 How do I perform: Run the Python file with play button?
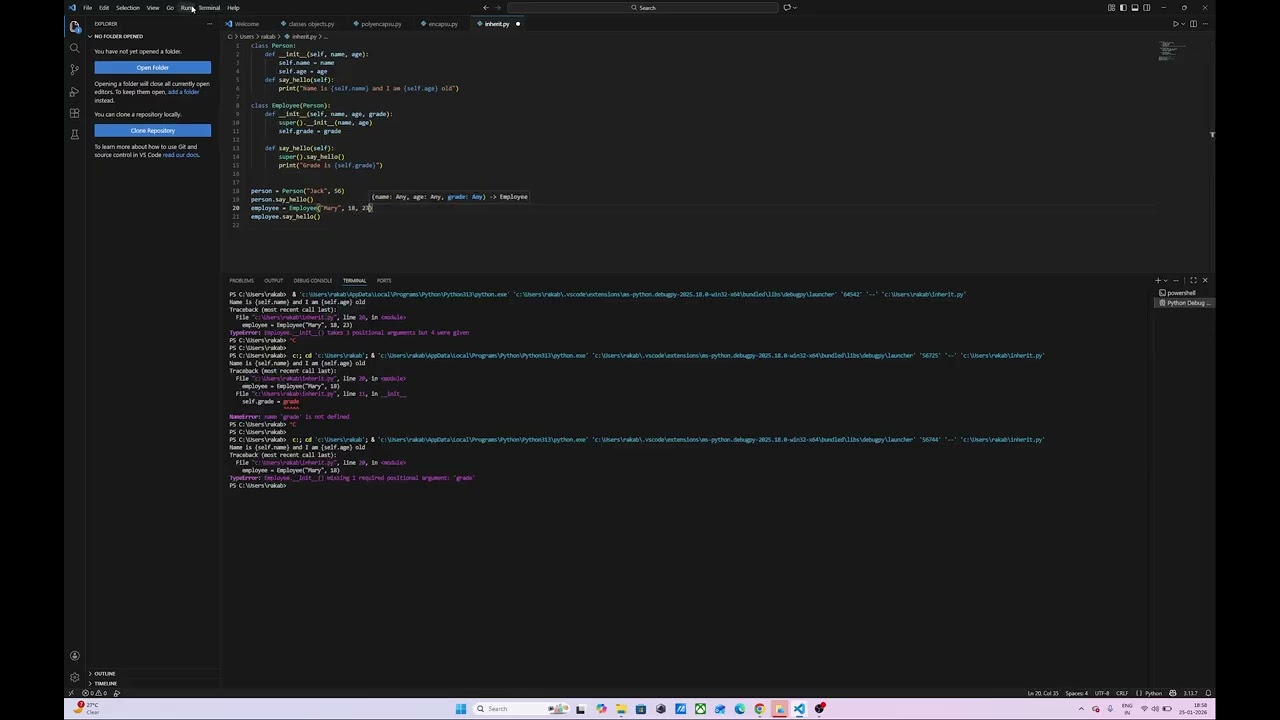(1175, 23)
